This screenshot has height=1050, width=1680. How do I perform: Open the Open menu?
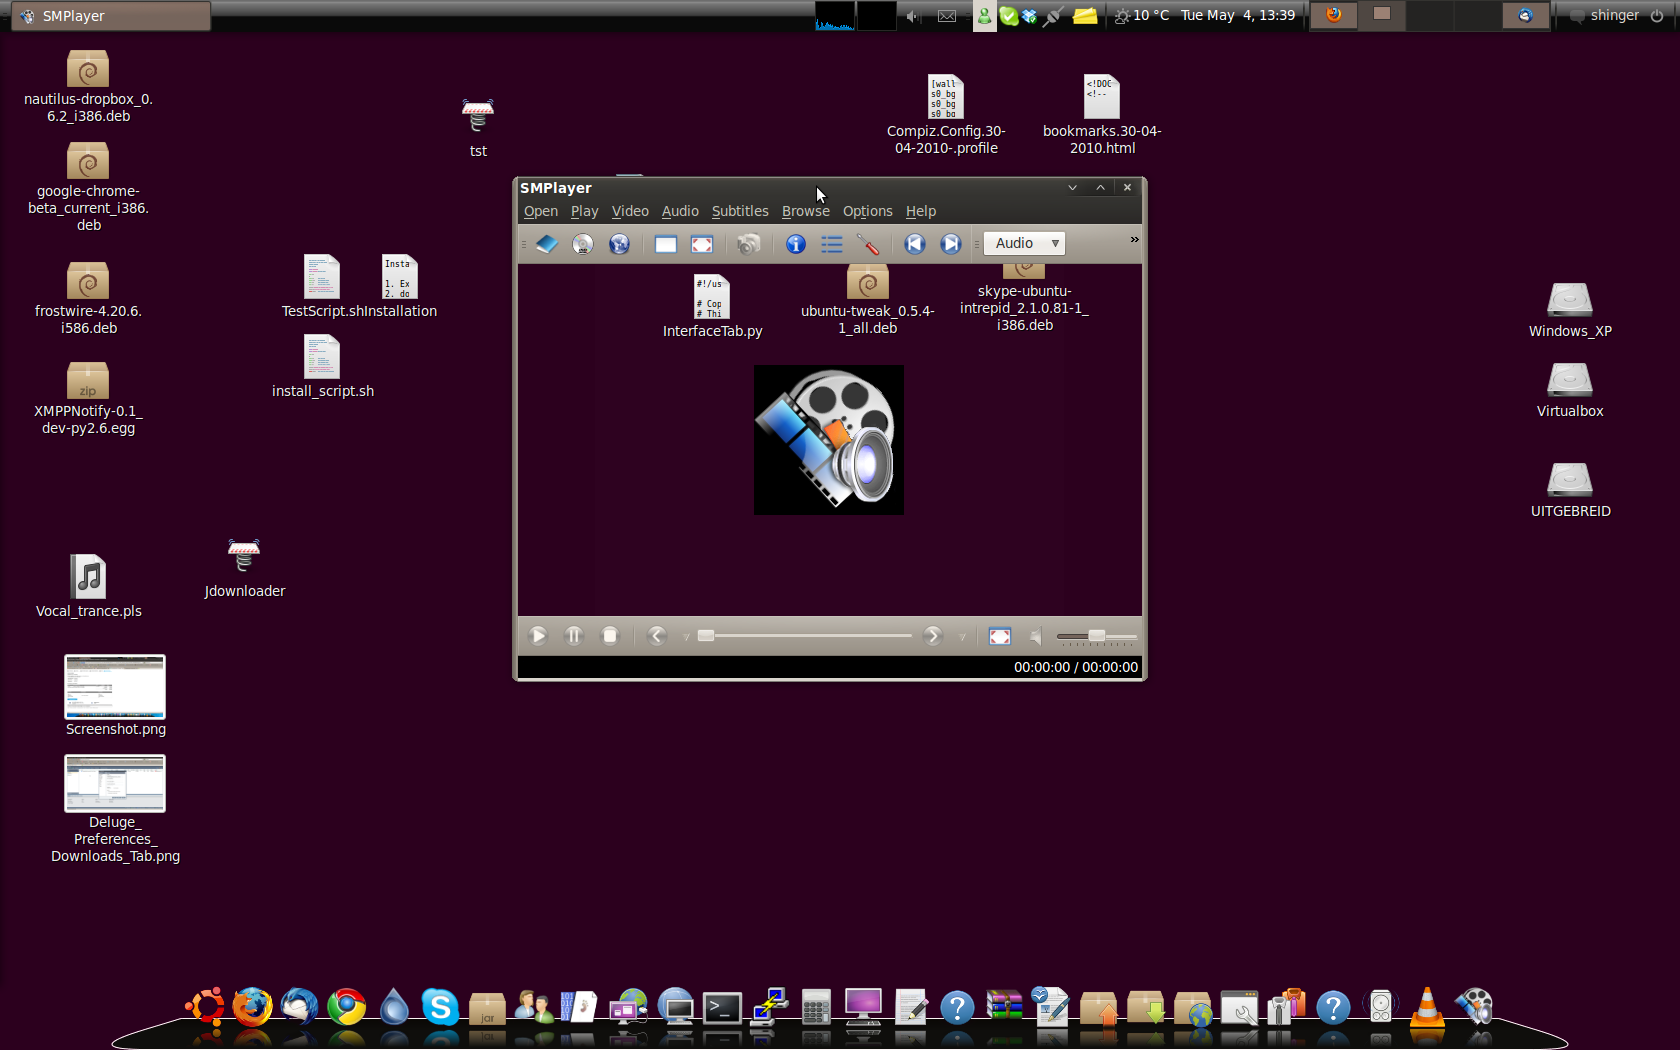(541, 211)
